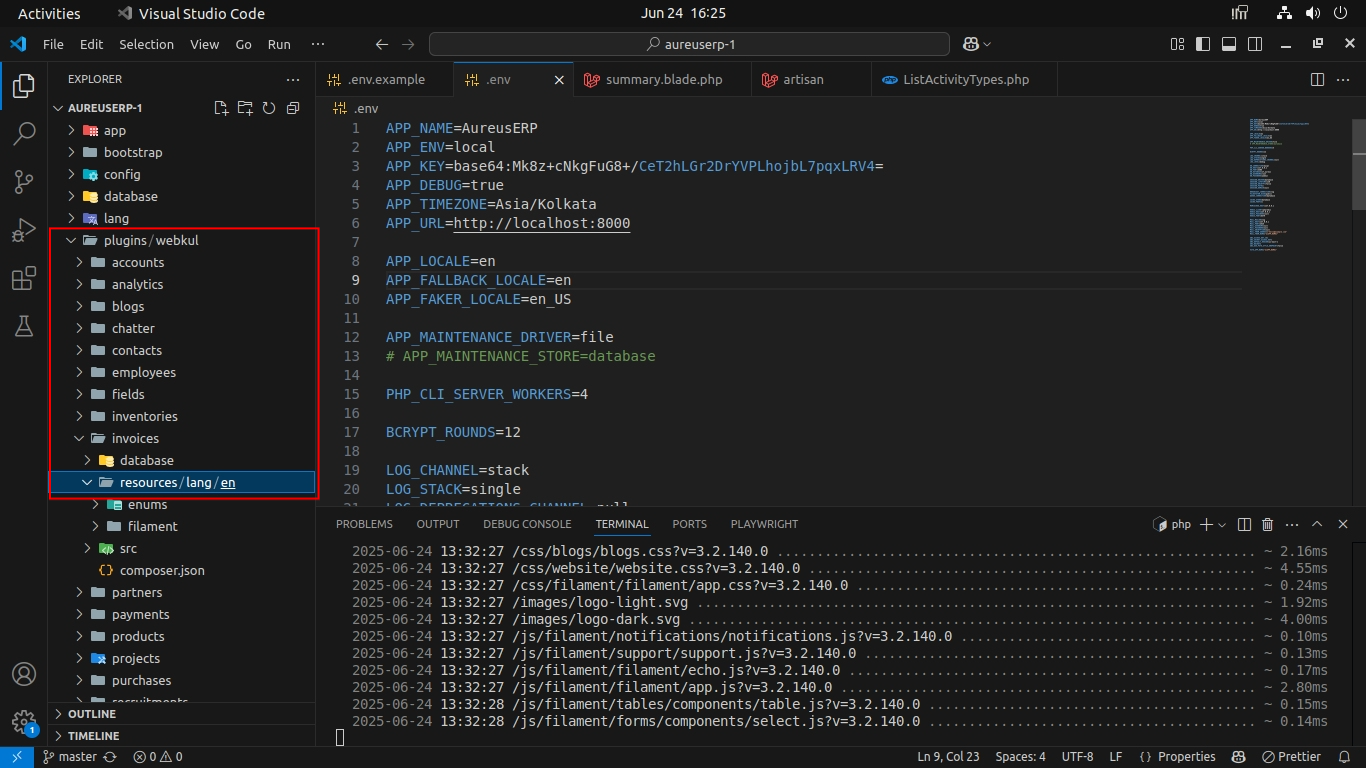Synchronize changes next to master branch

(x=110, y=757)
